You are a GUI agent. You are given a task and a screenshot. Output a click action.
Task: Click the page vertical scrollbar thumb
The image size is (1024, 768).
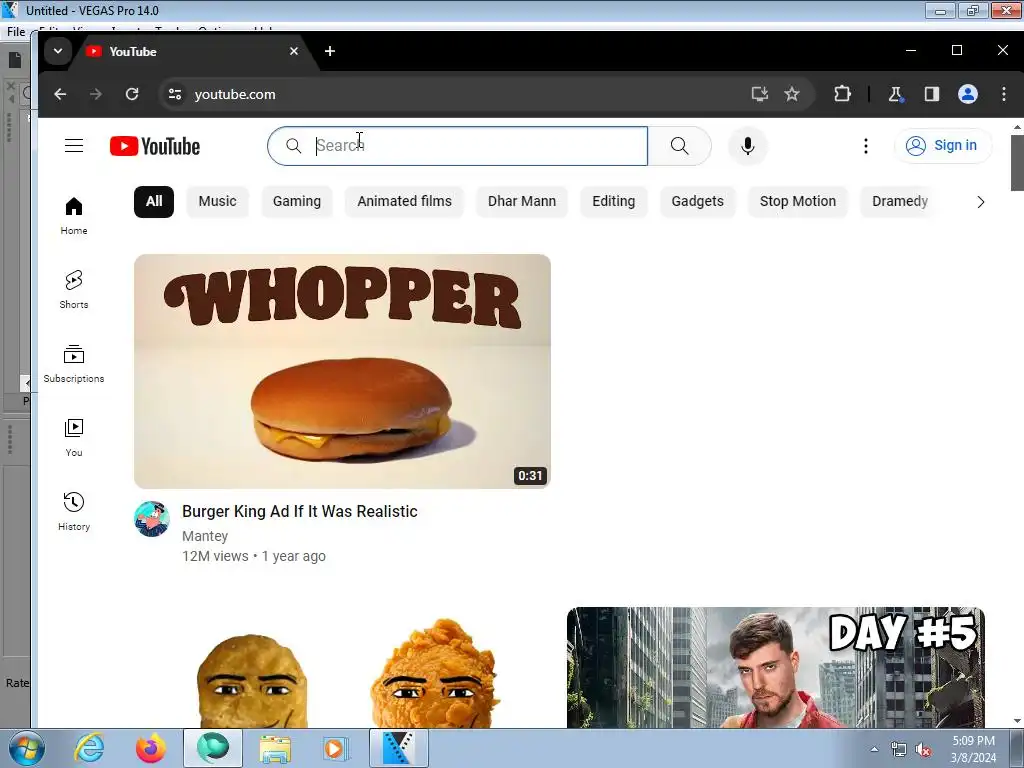click(x=1017, y=163)
